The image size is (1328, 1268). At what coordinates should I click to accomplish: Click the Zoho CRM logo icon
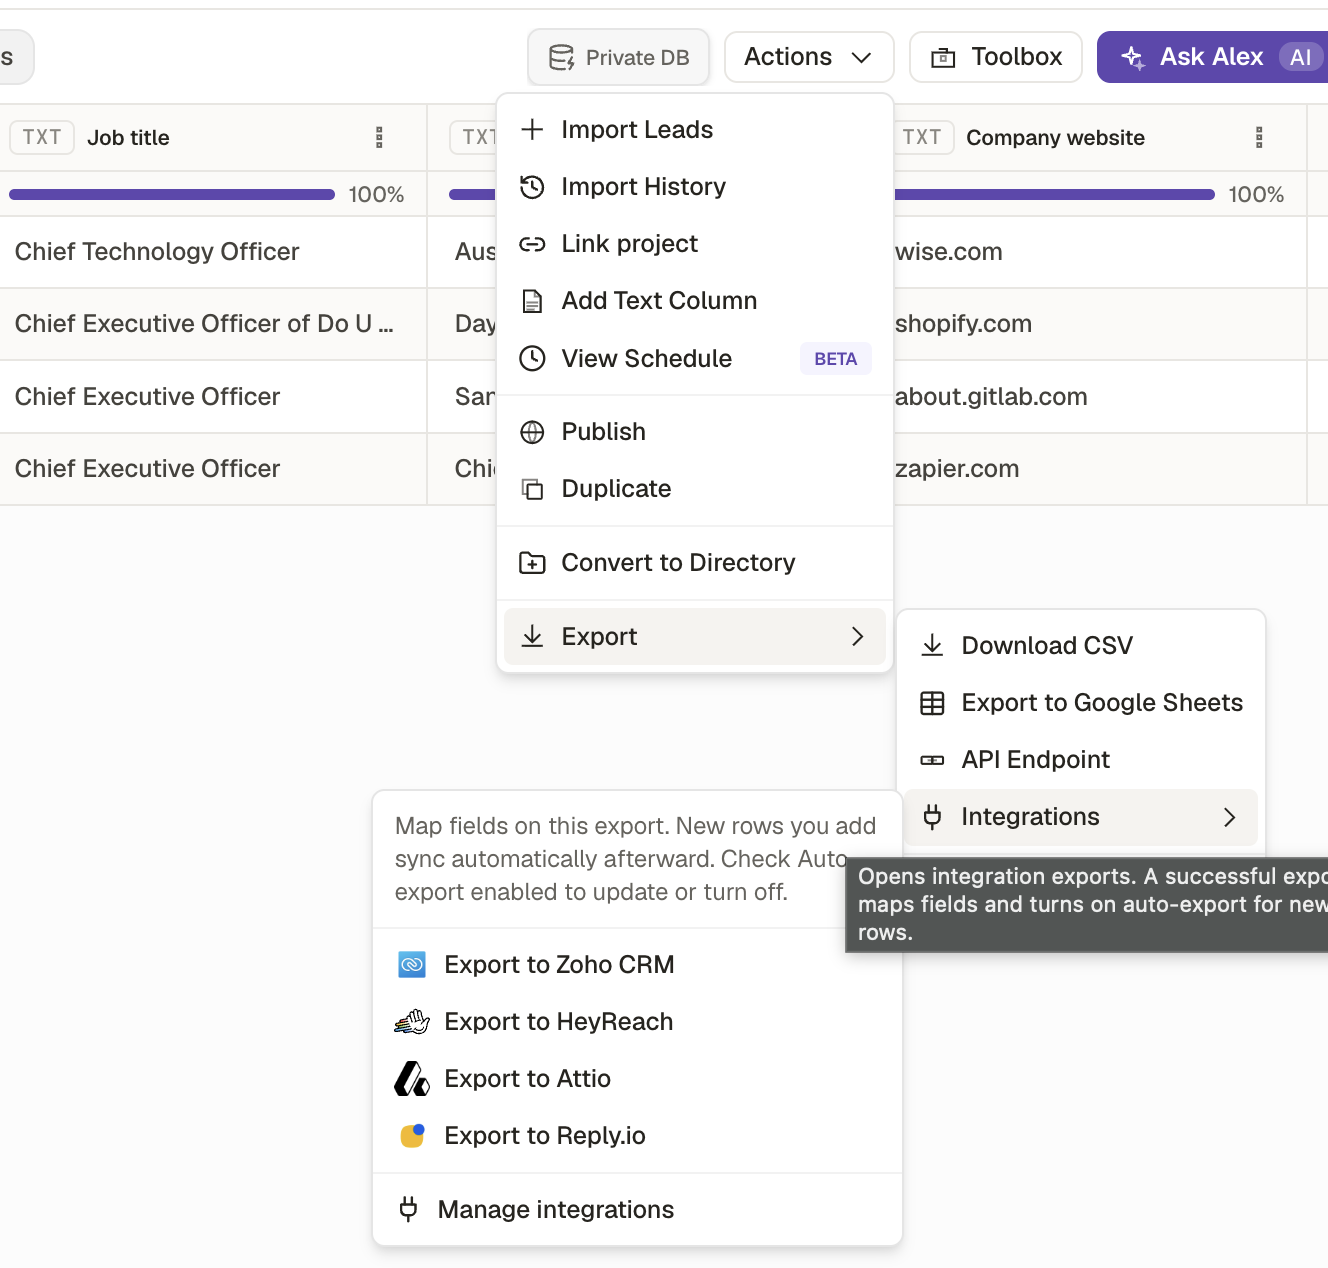pyautogui.click(x=412, y=965)
